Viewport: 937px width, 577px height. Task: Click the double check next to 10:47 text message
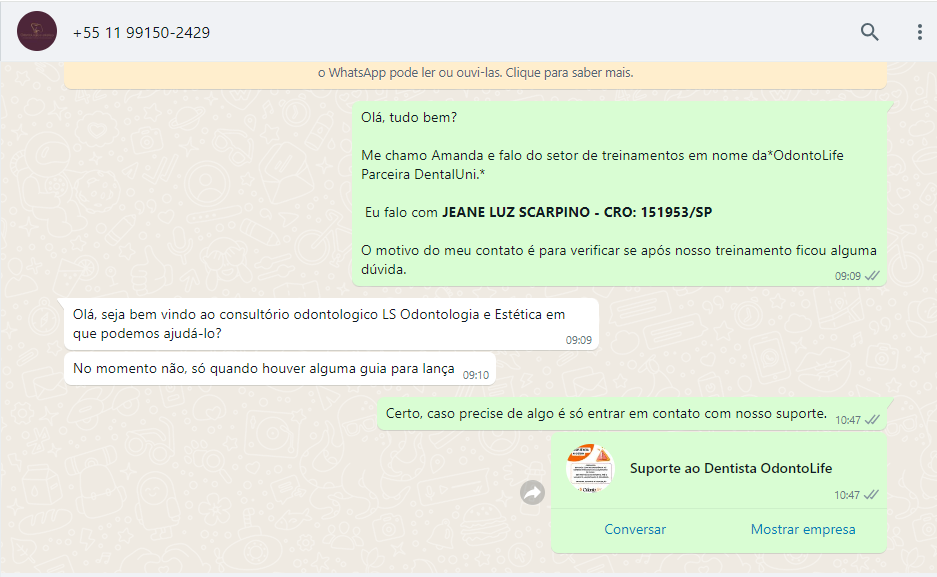(872, 419)
